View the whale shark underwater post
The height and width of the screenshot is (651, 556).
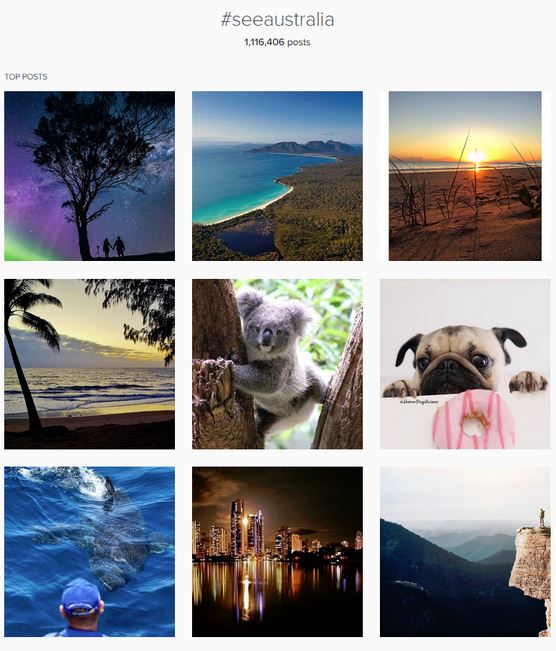click(89, 552)
